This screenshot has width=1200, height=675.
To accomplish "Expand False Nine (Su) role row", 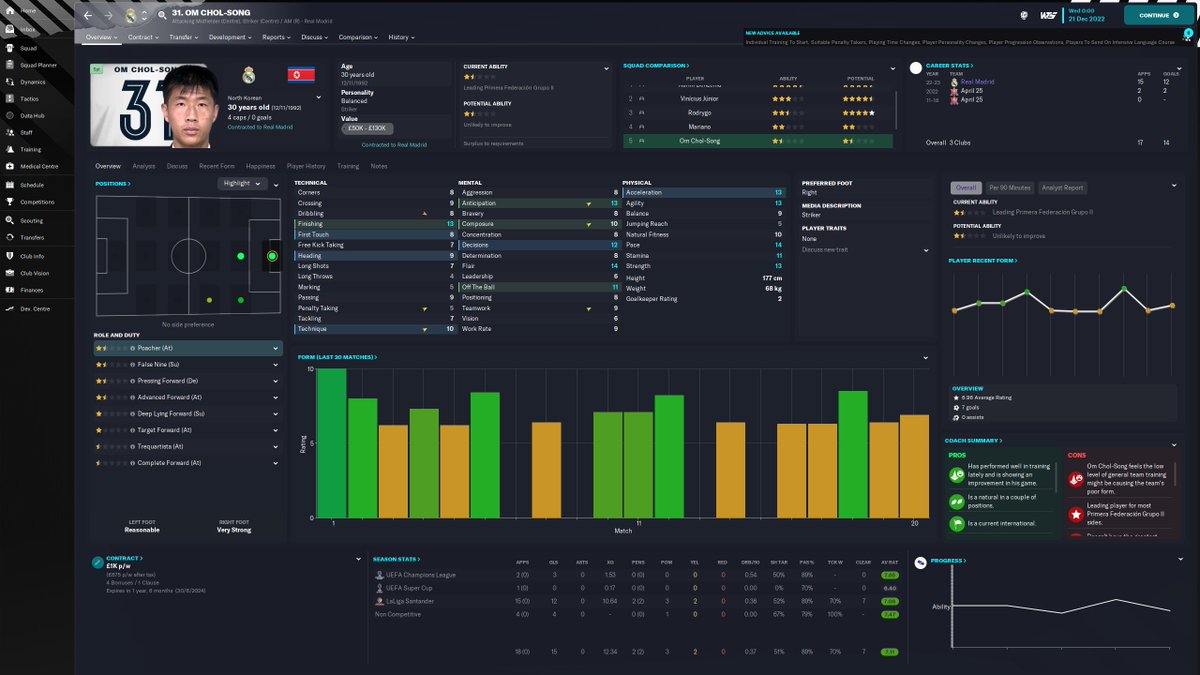I will [x=276, y=365].
